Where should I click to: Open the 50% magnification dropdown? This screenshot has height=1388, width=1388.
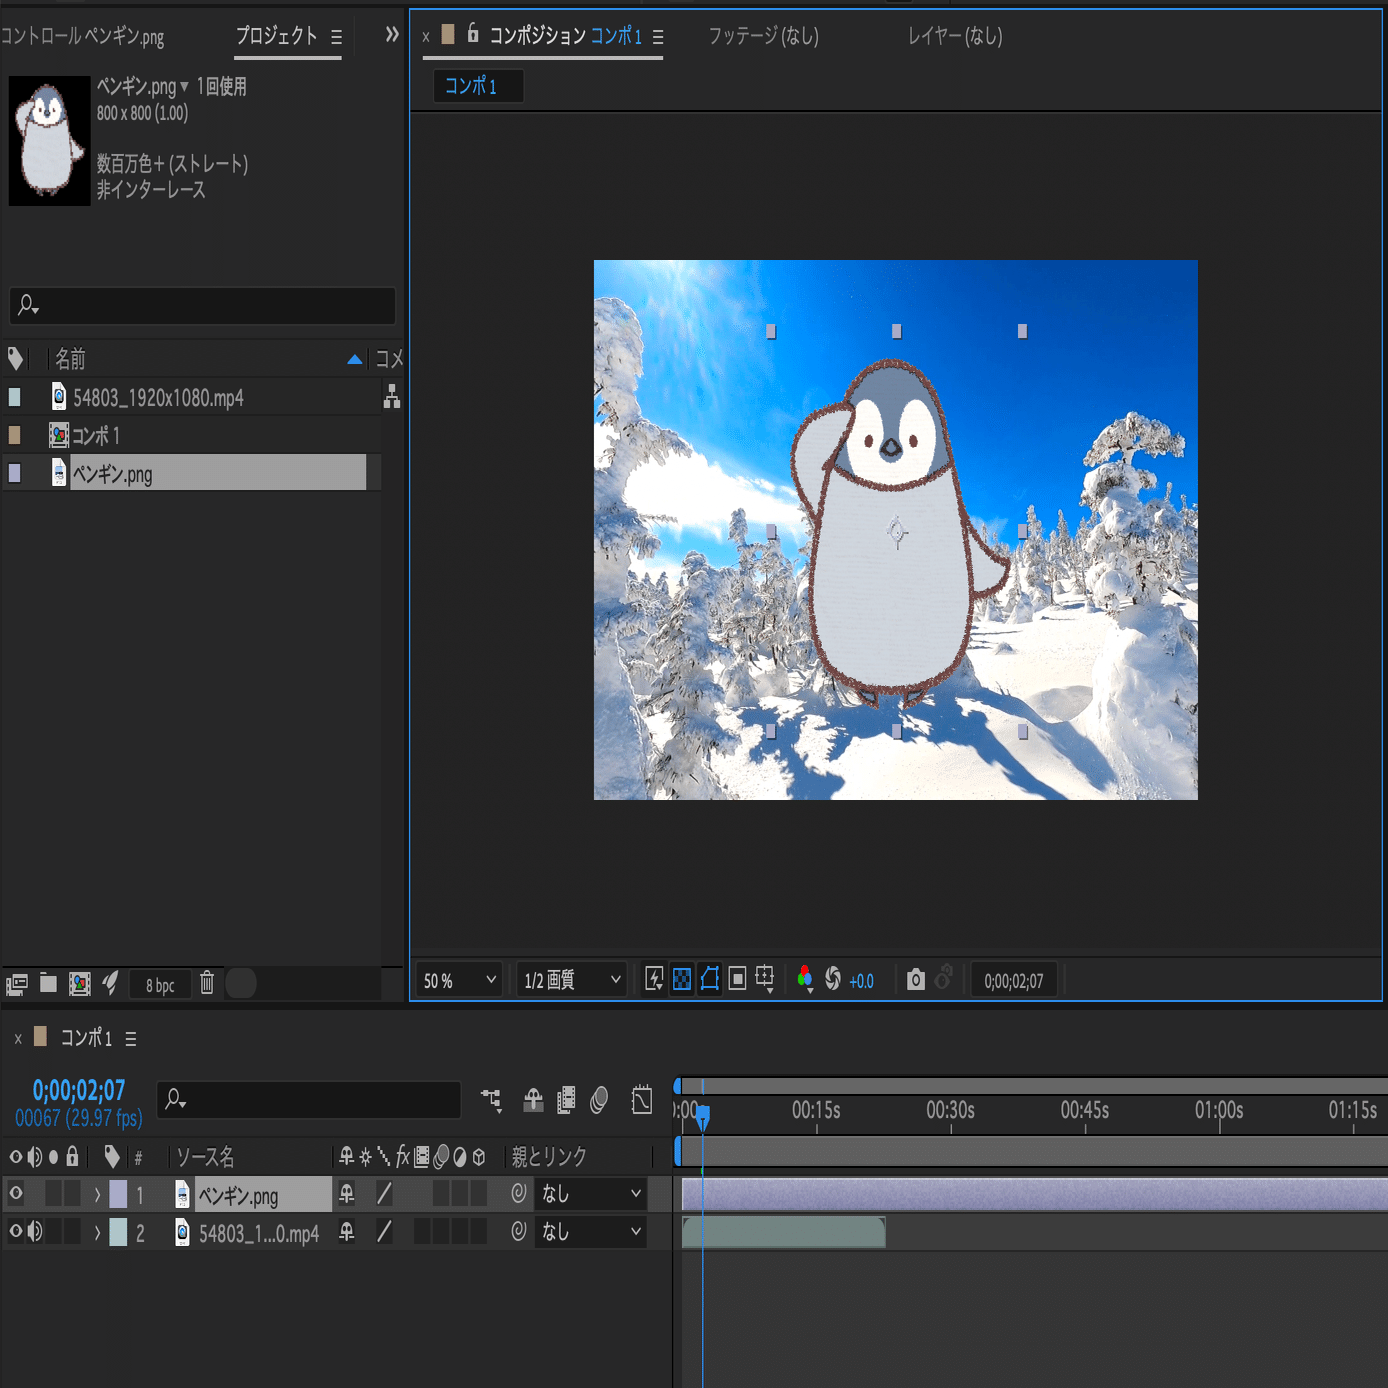(459, 981)
